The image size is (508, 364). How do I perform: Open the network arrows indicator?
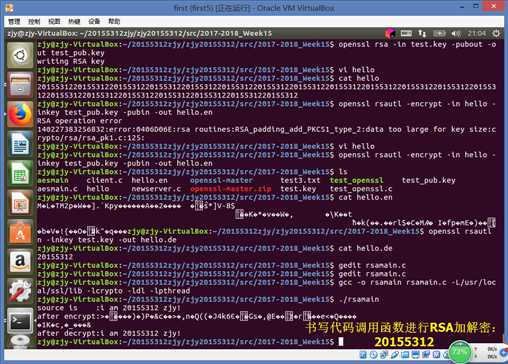pyautogui.click(x=422, y=33)
